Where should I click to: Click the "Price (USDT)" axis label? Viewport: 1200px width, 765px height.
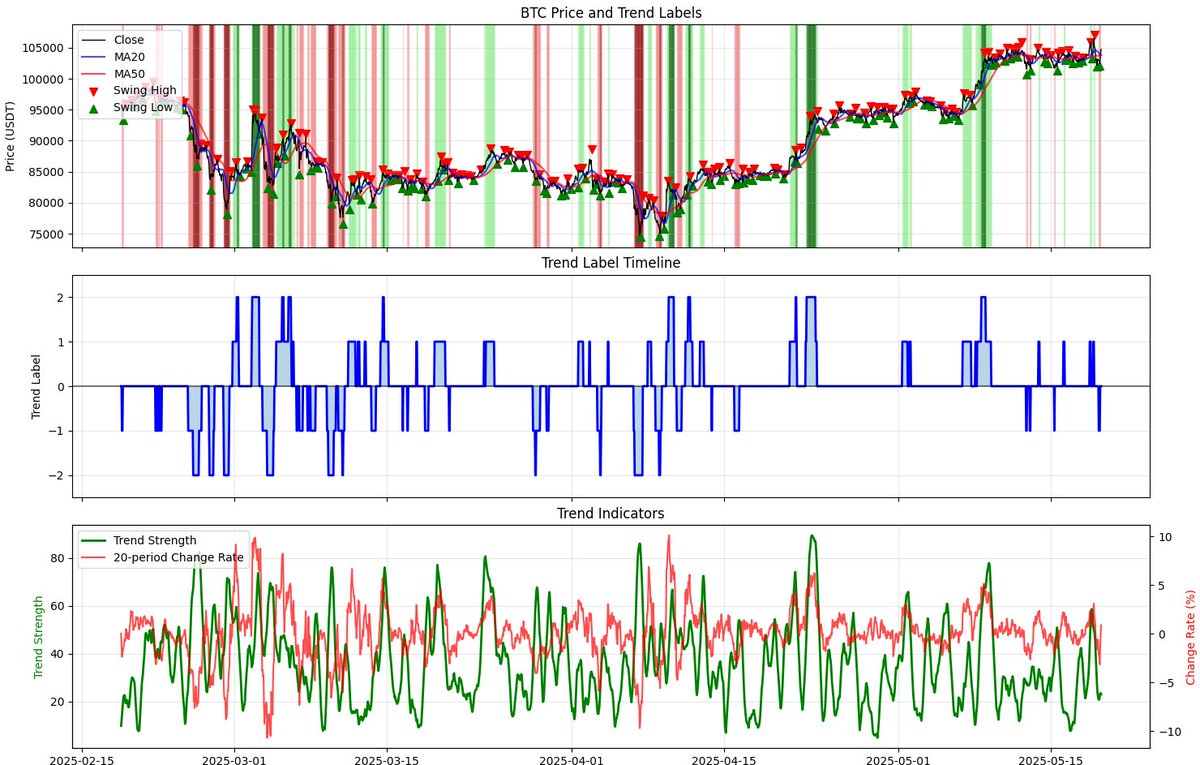pos(12,135)
